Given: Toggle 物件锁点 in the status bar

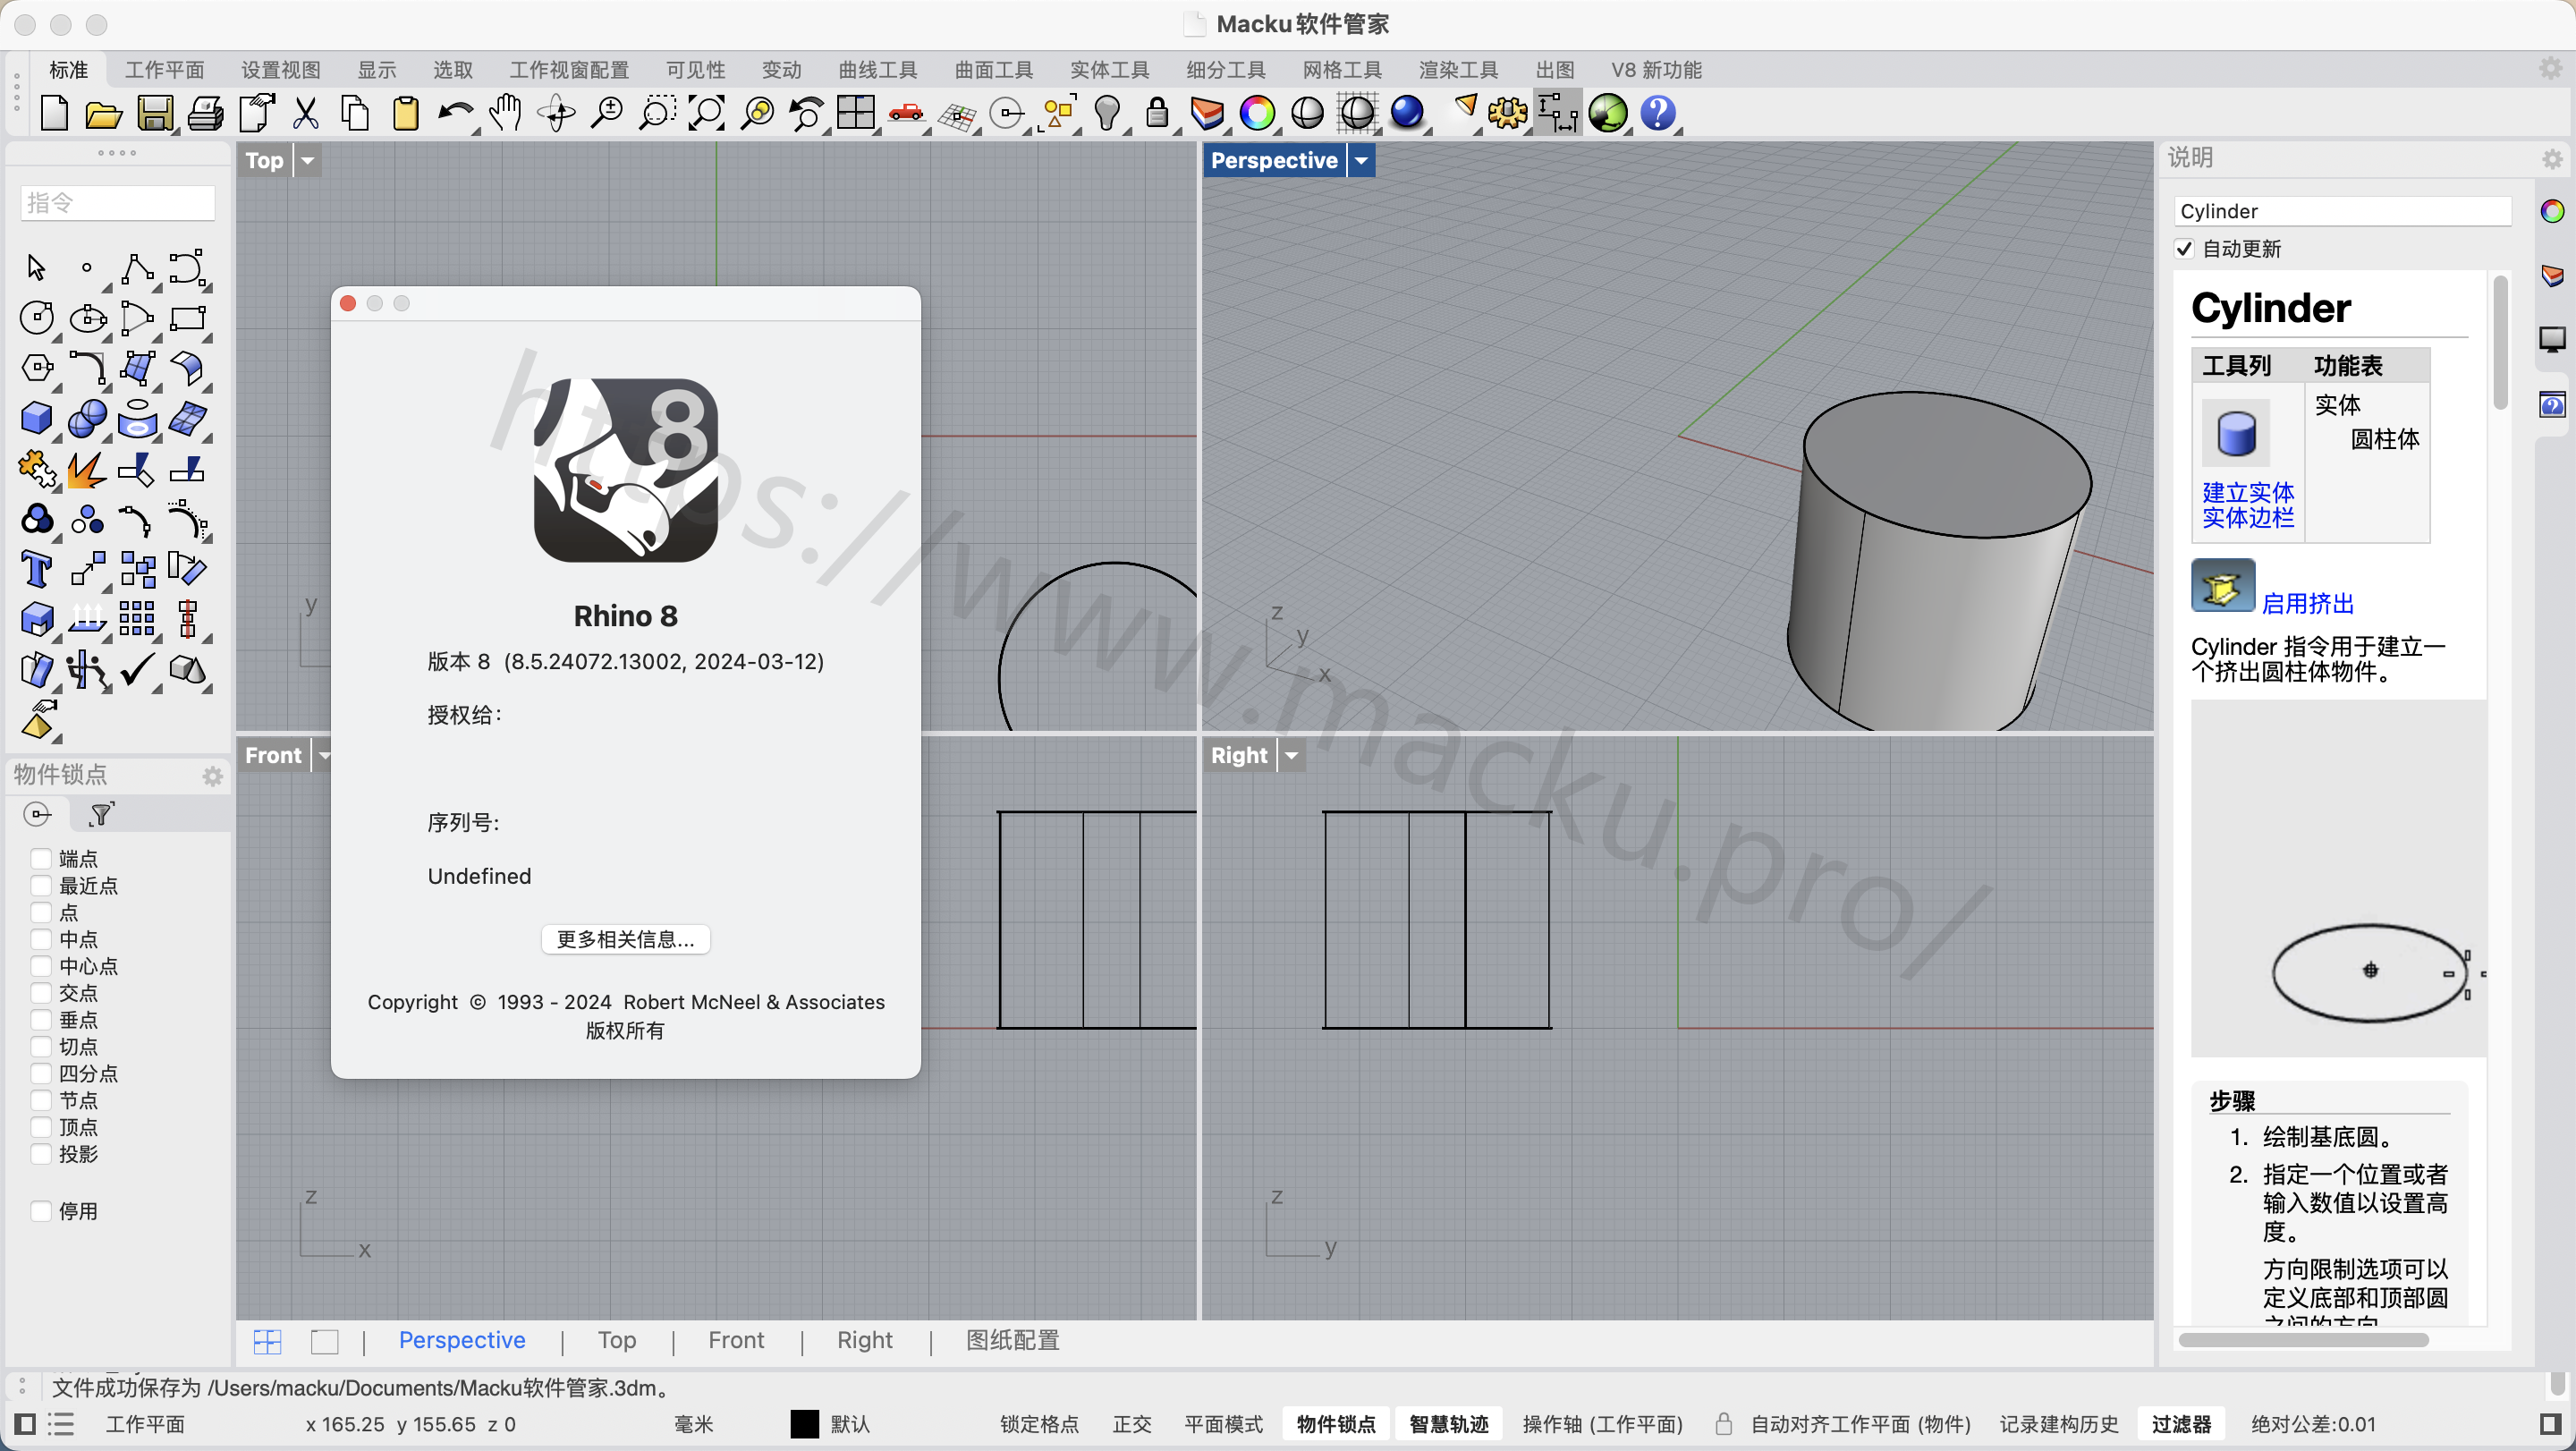Looking at the screenshot, I should [x=1336, y=1424].
